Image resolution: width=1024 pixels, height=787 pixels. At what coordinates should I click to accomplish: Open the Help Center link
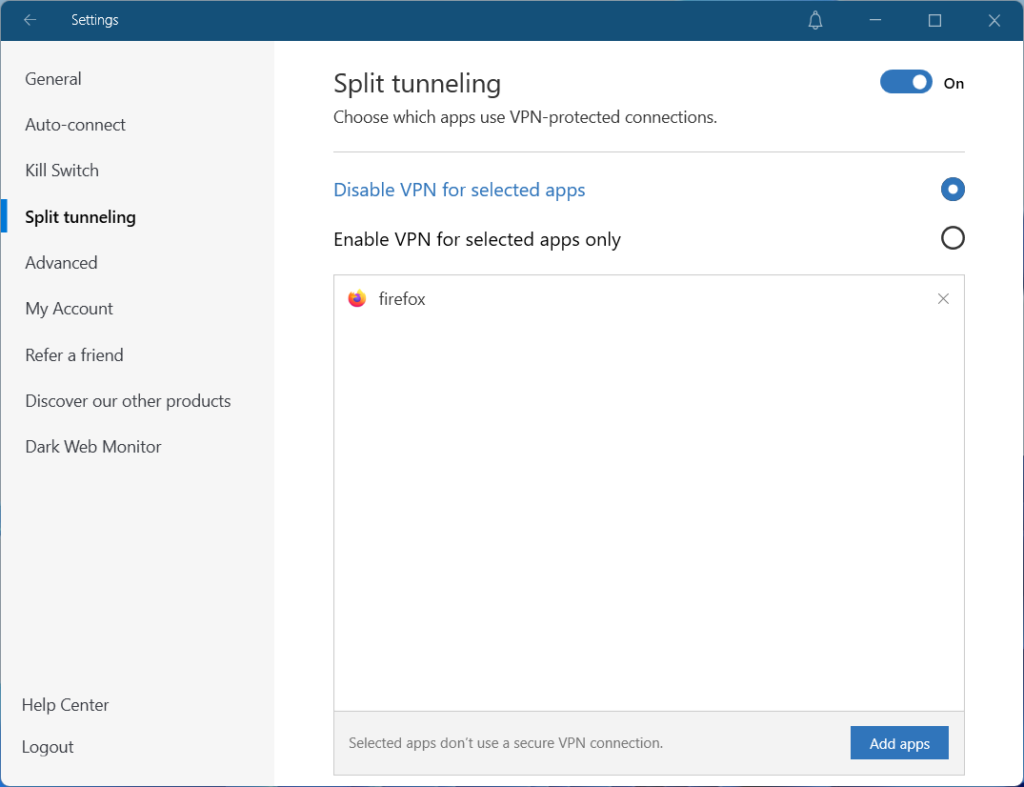[x=65, y=705]
